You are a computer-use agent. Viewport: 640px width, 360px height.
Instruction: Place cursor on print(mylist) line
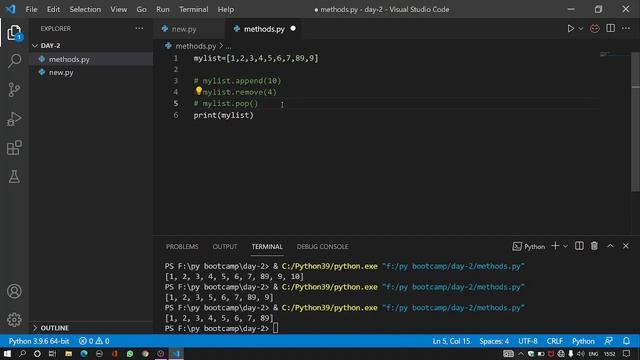pos(224,115)
